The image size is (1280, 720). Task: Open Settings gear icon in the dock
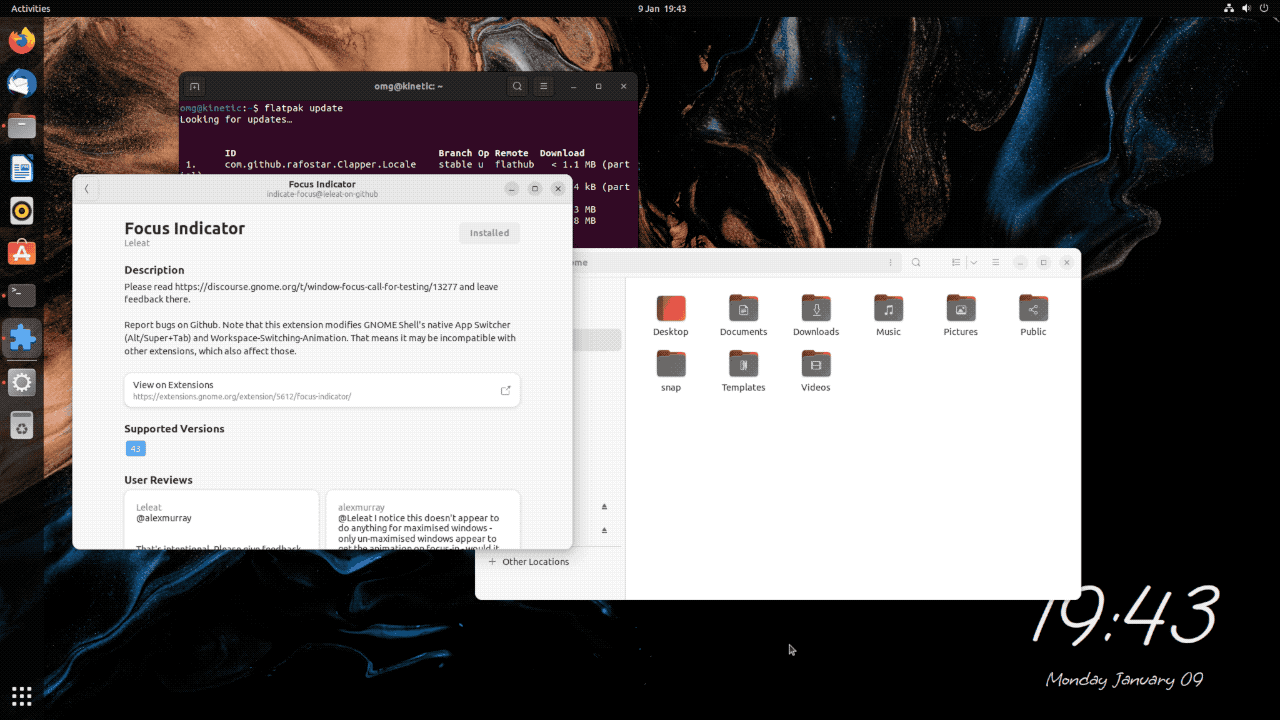22,382
